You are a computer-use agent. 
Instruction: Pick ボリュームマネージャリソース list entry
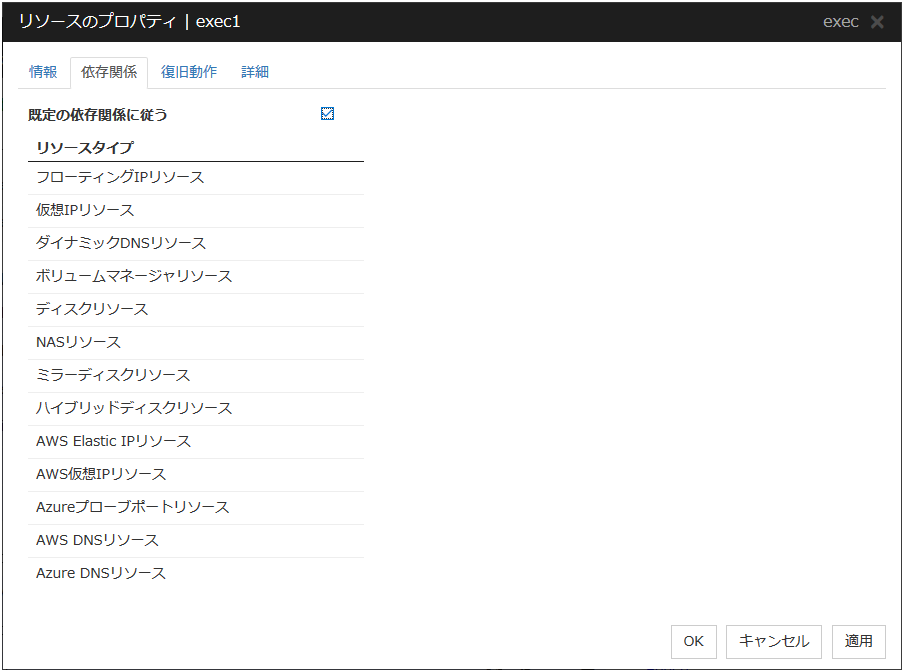[134, 276]
